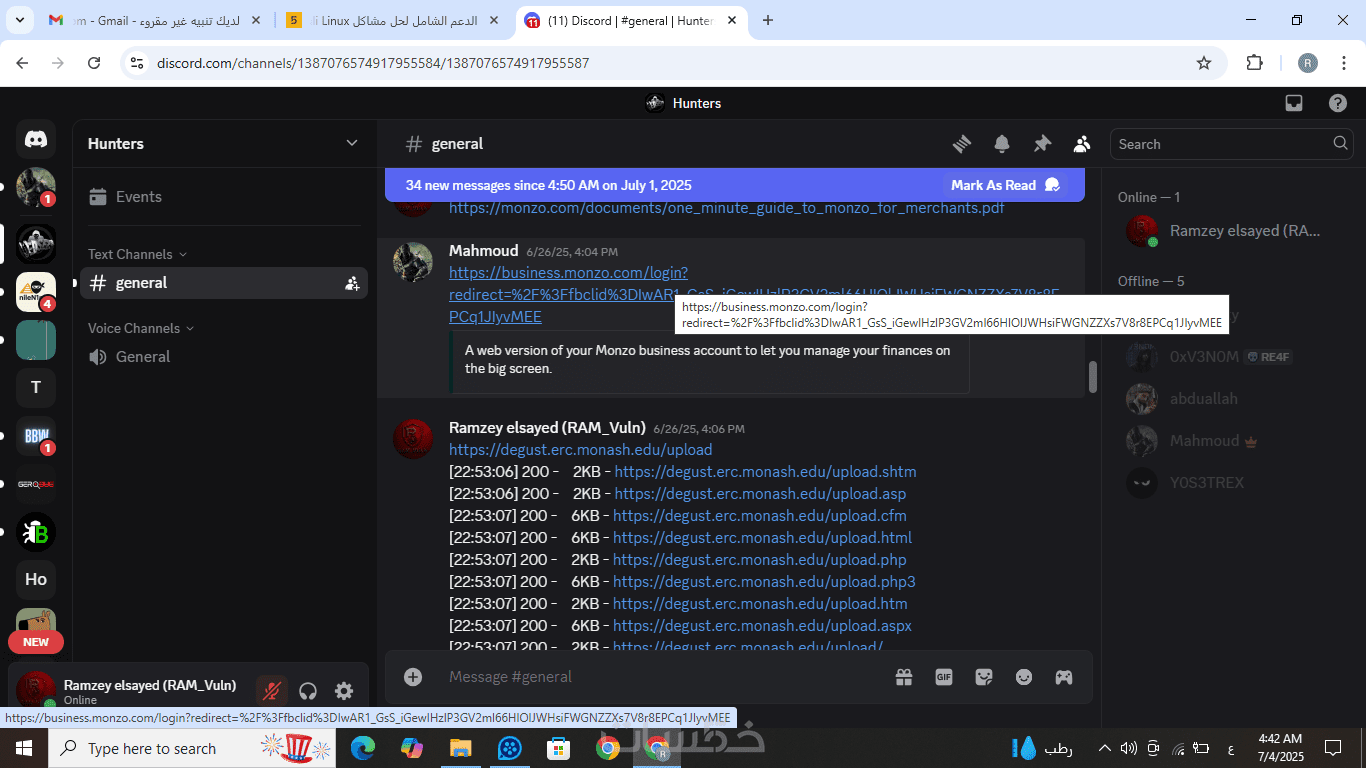The height and width of the screenshot is (768, 1366).
Task: Open the upload.php3 link
Action: 764,582
